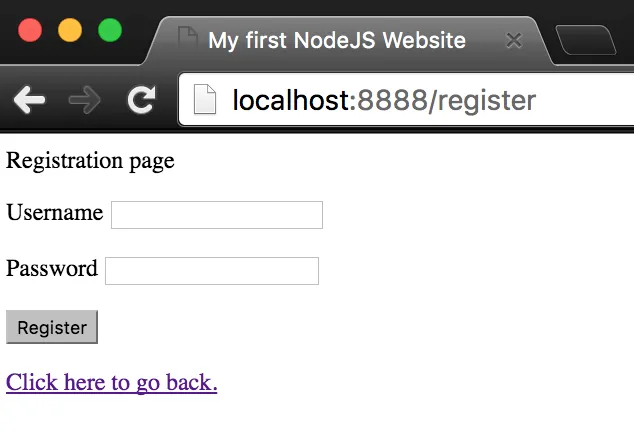Click into the Username input field

point(217,215)
